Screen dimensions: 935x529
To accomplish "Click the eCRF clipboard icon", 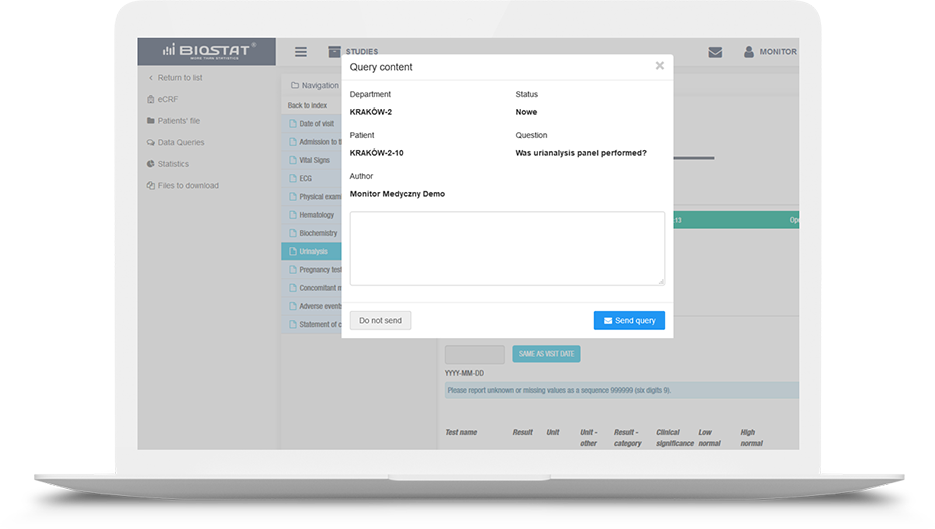I will [150, 99].
